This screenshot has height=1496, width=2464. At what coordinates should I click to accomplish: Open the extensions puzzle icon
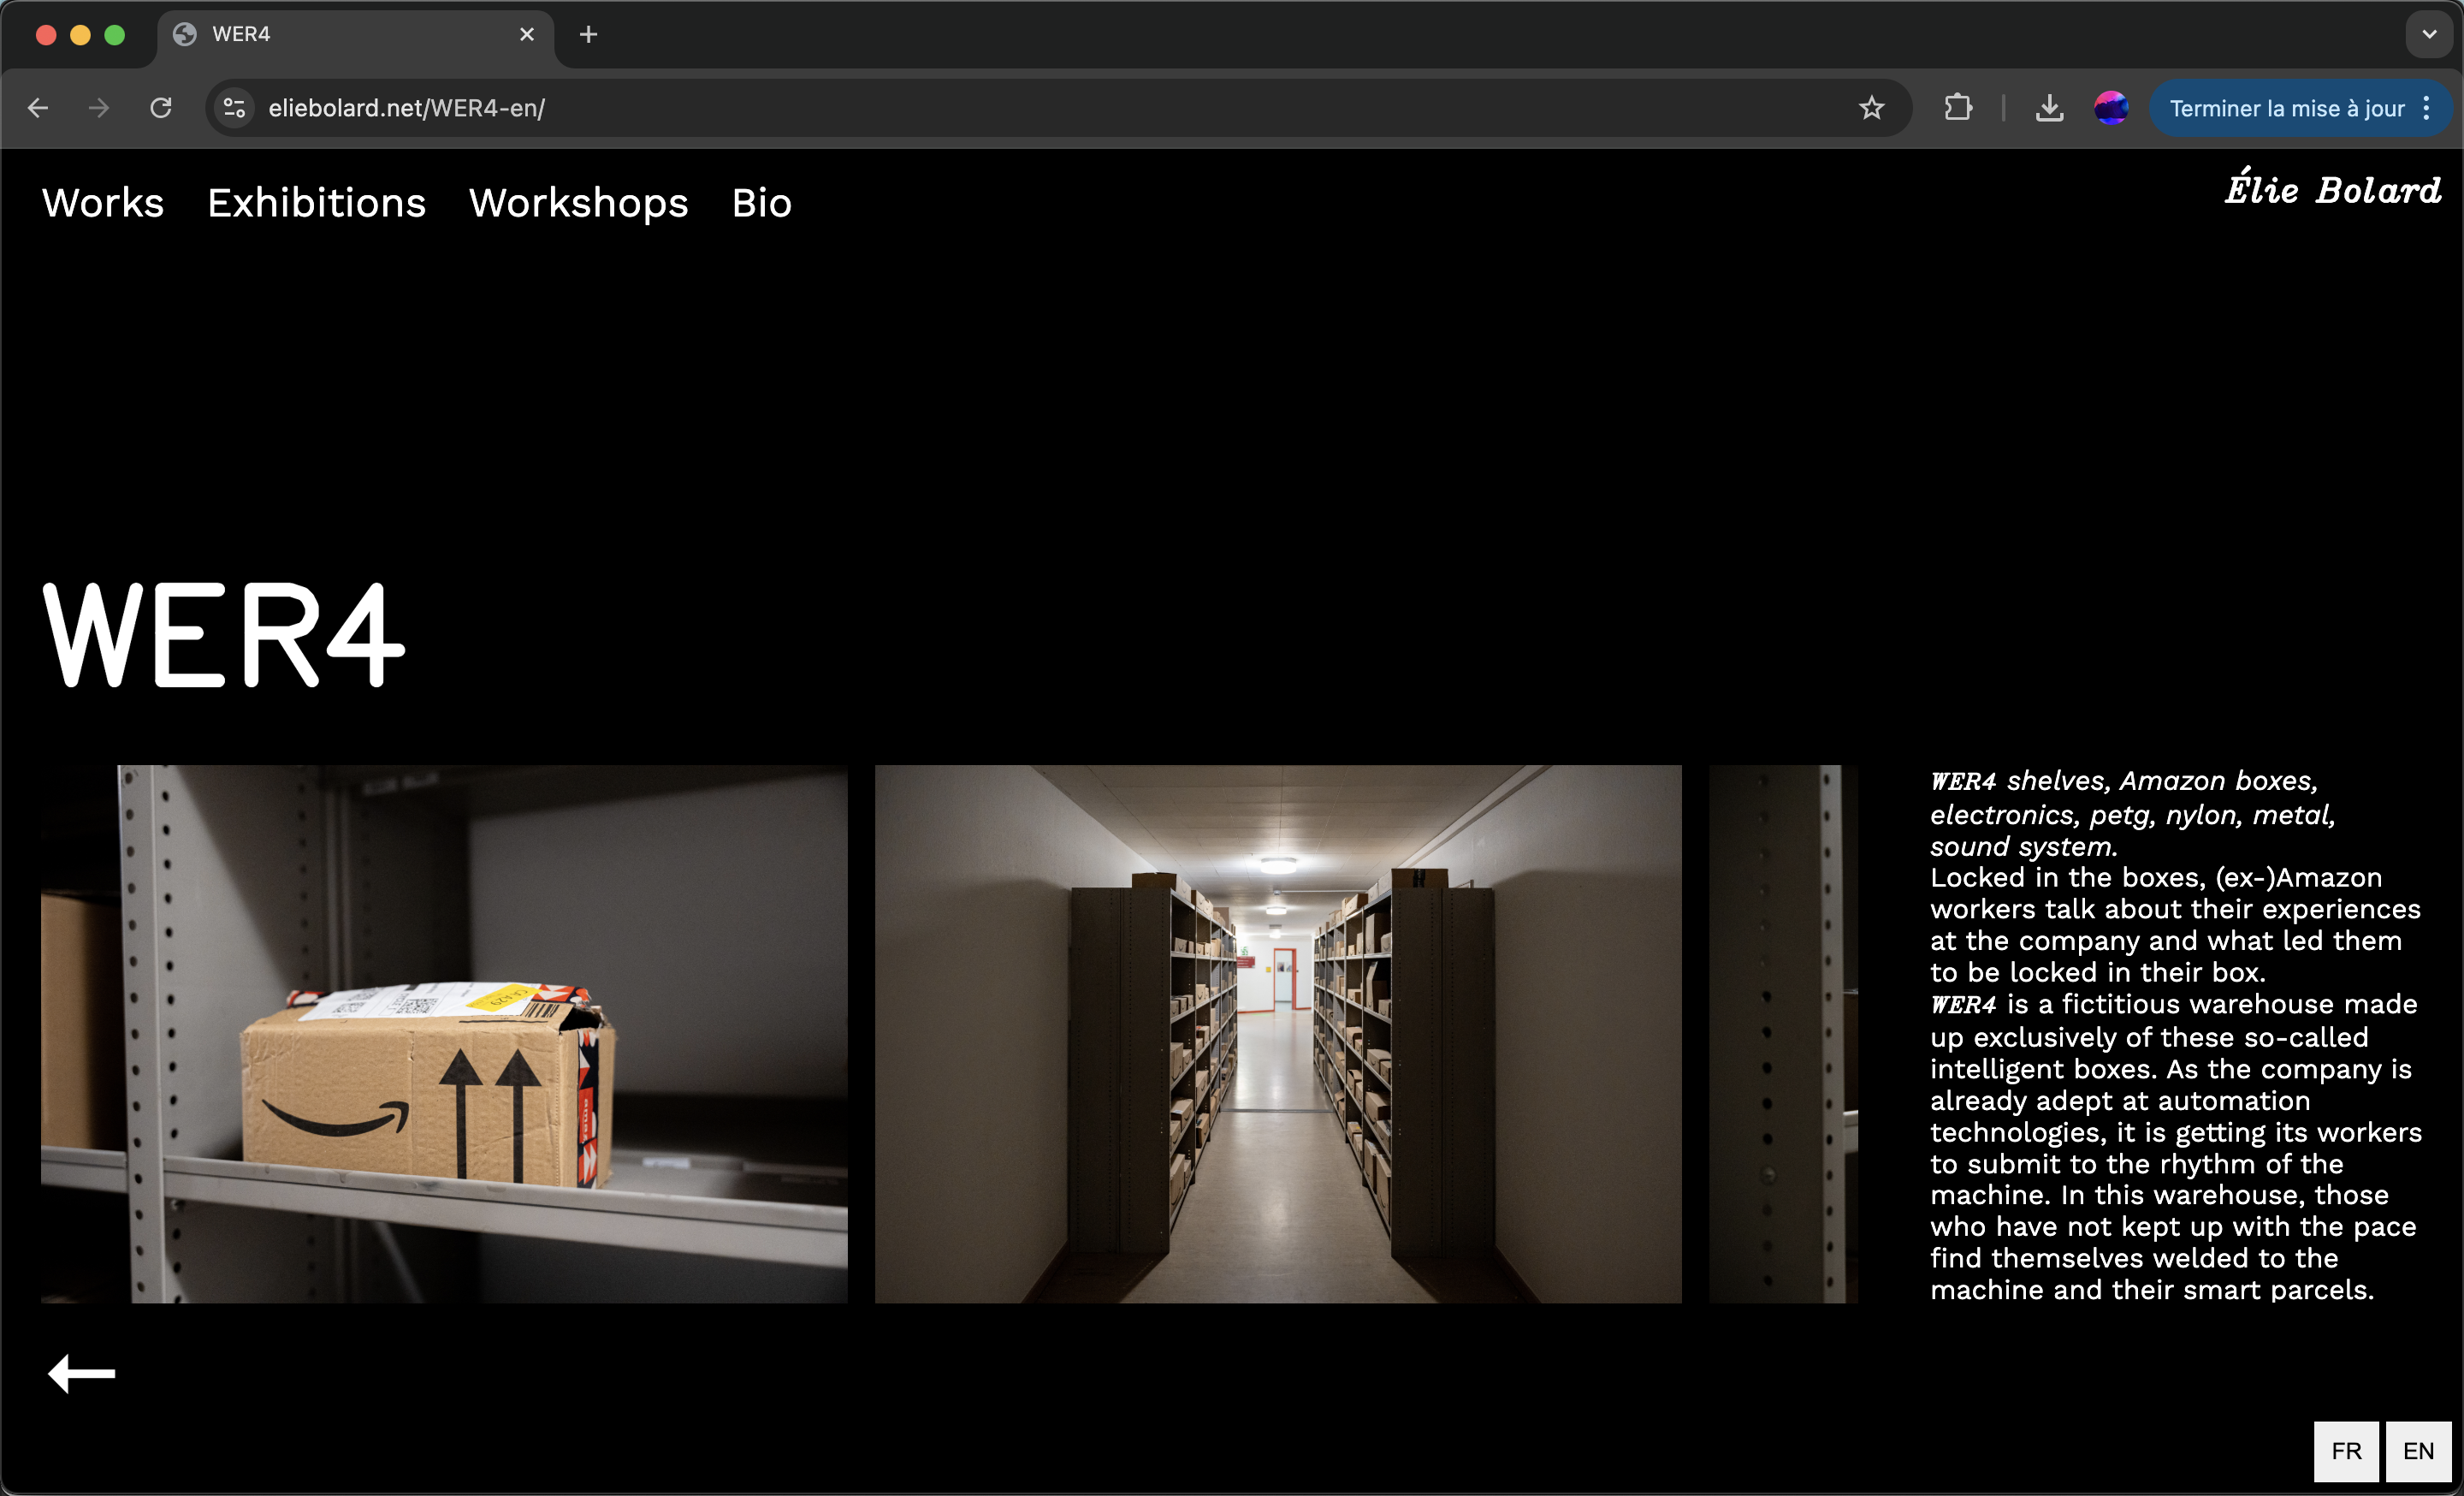coord(1958,108)
